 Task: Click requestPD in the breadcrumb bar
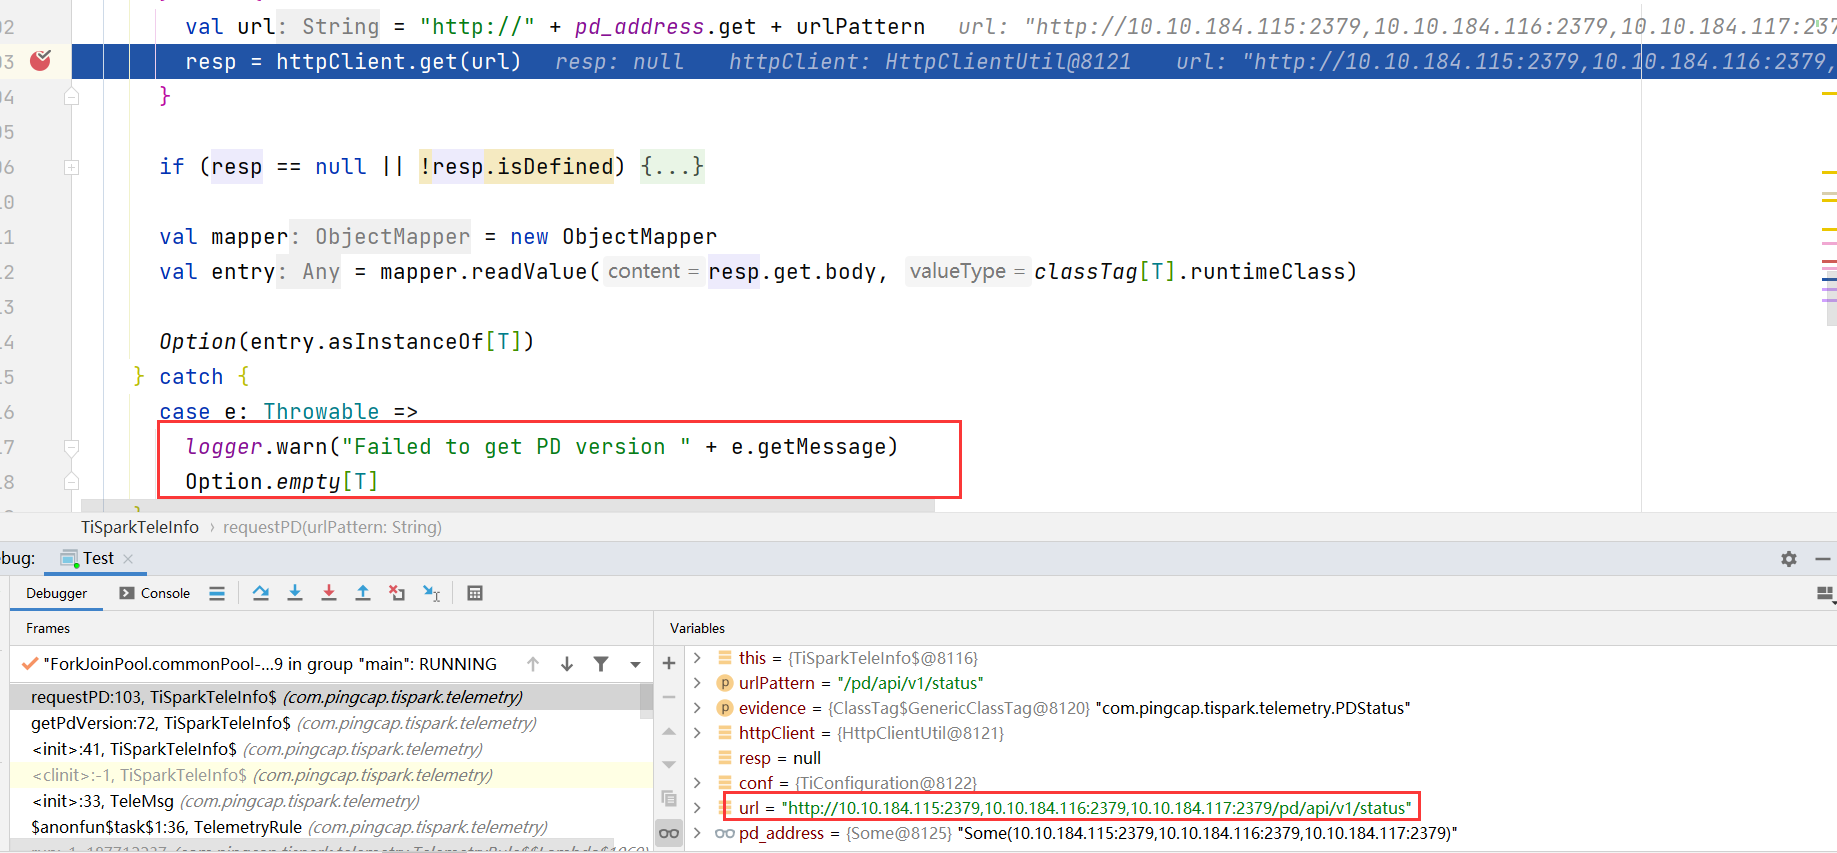pyautogui.click(x=332, y=527)
